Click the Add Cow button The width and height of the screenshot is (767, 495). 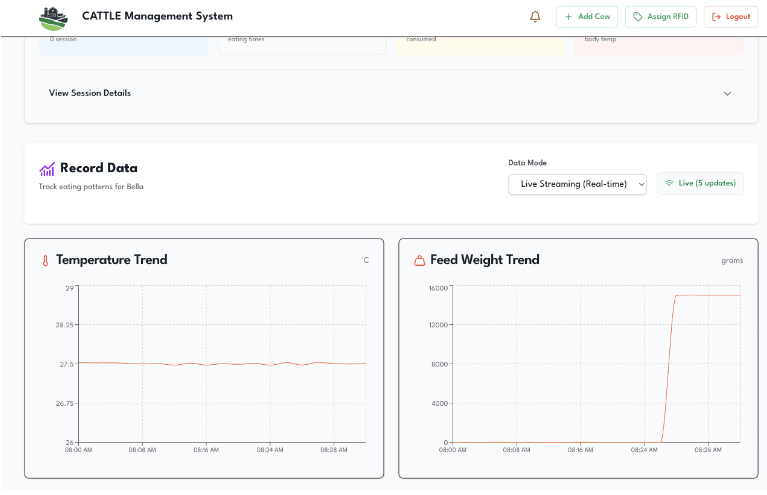(587, 17)
